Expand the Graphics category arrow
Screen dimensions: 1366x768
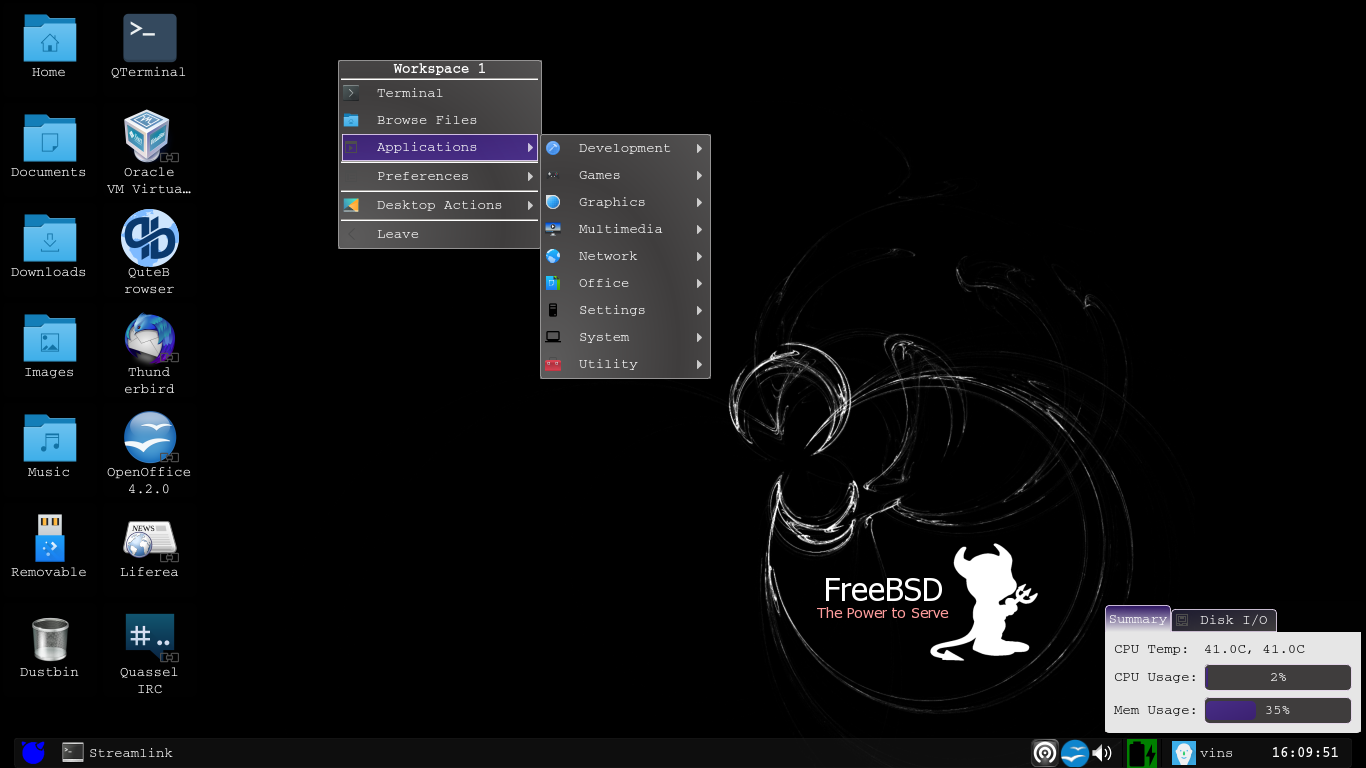coord(699,202)
